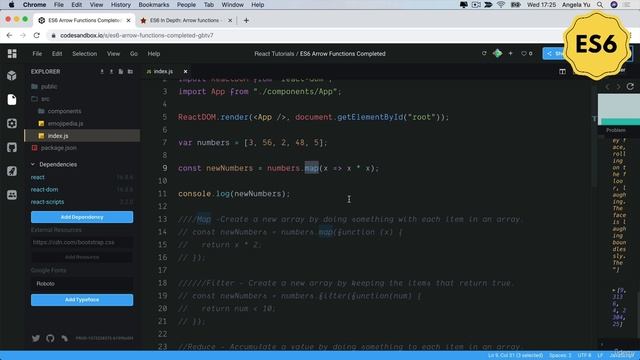
Task: Open the feedback icon beside the GitHub icon
Action: 64,338
